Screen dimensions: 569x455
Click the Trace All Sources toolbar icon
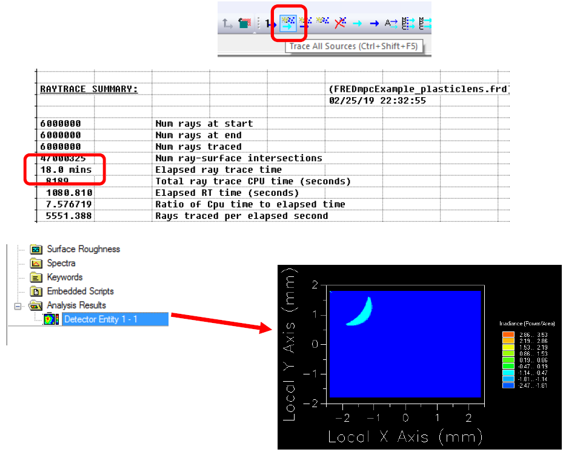coord(288,23)
